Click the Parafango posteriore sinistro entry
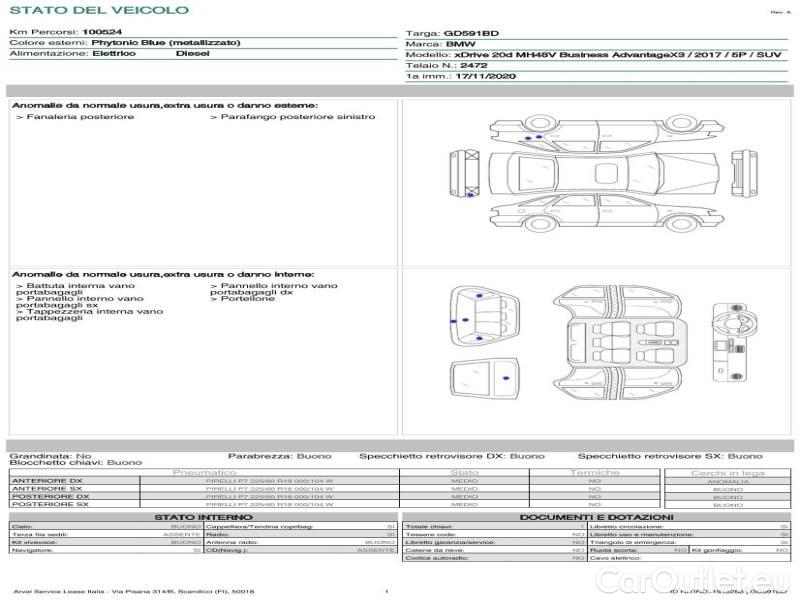800x600 pixels. tap(292, 117)
